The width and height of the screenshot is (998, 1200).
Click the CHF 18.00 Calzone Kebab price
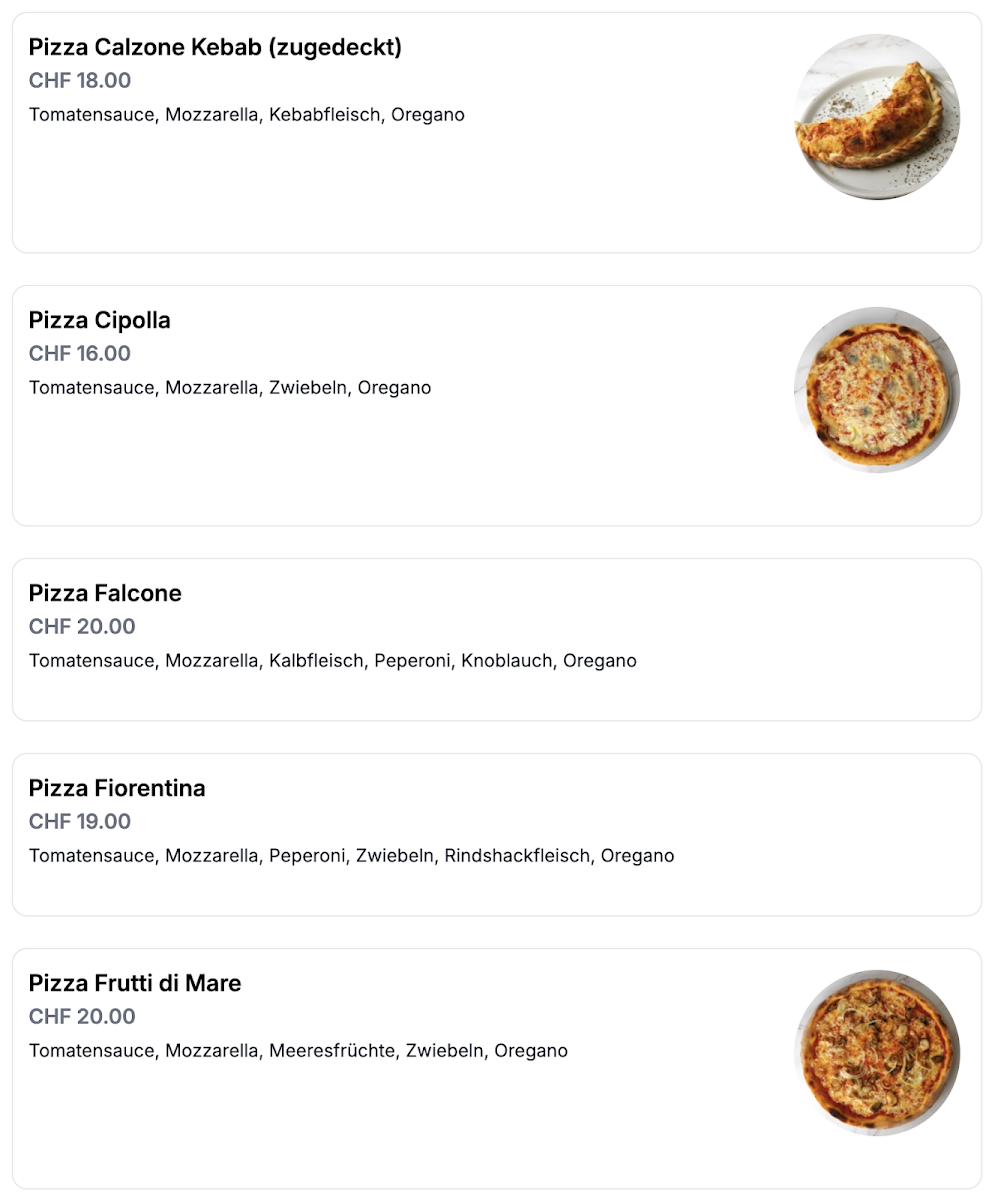coord(80,81)
